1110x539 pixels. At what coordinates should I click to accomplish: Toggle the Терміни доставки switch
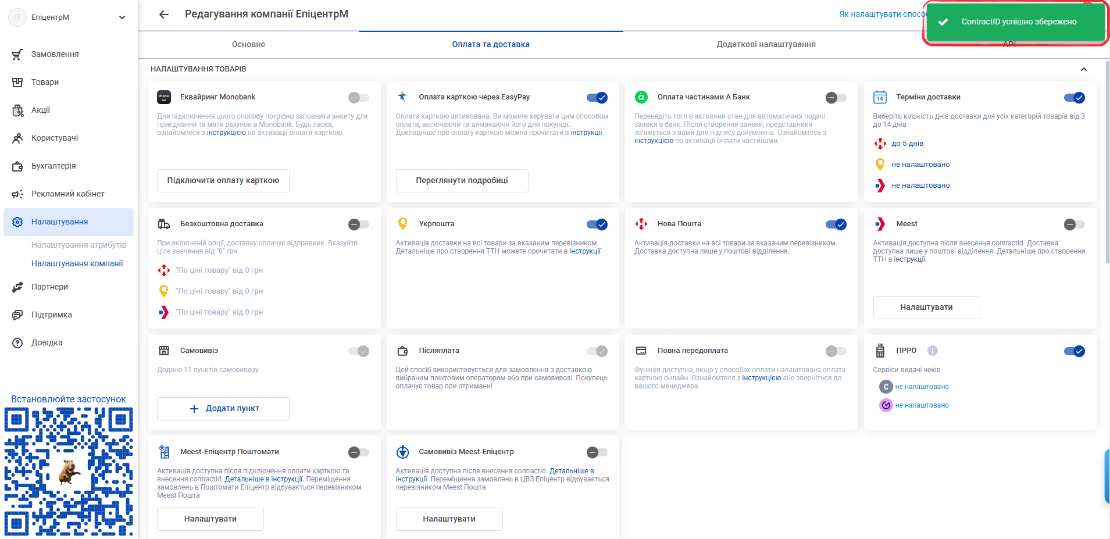[x=1075, y=97]
